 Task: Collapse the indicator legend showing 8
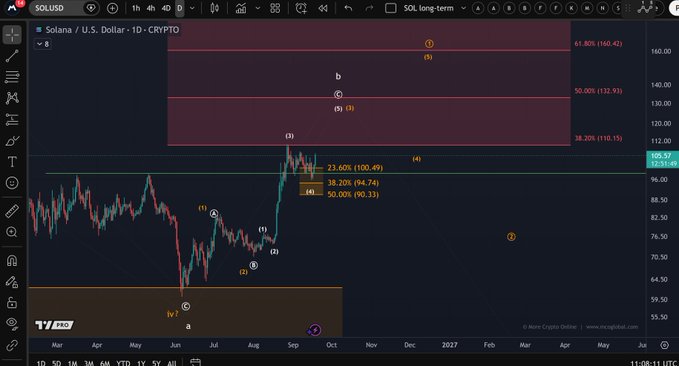click(x=43, y=44)
